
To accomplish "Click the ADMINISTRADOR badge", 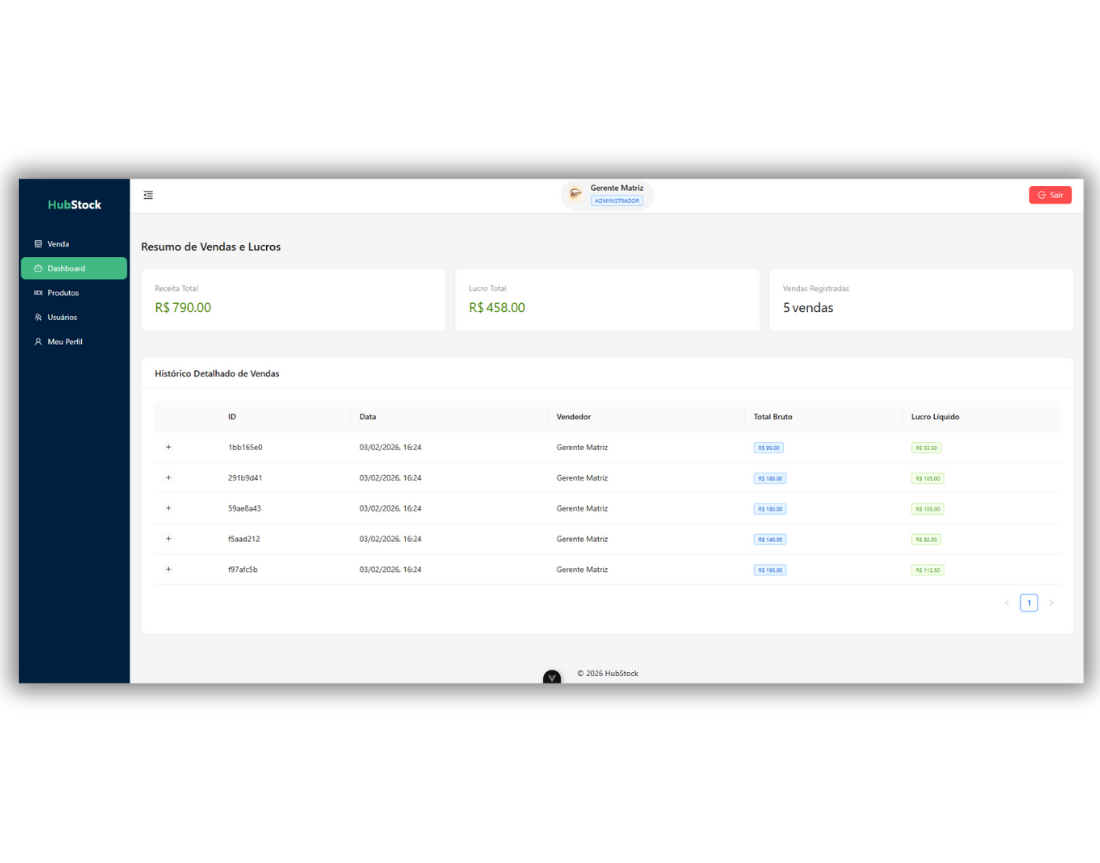I will pyautogui.click(x=618, y=200).
